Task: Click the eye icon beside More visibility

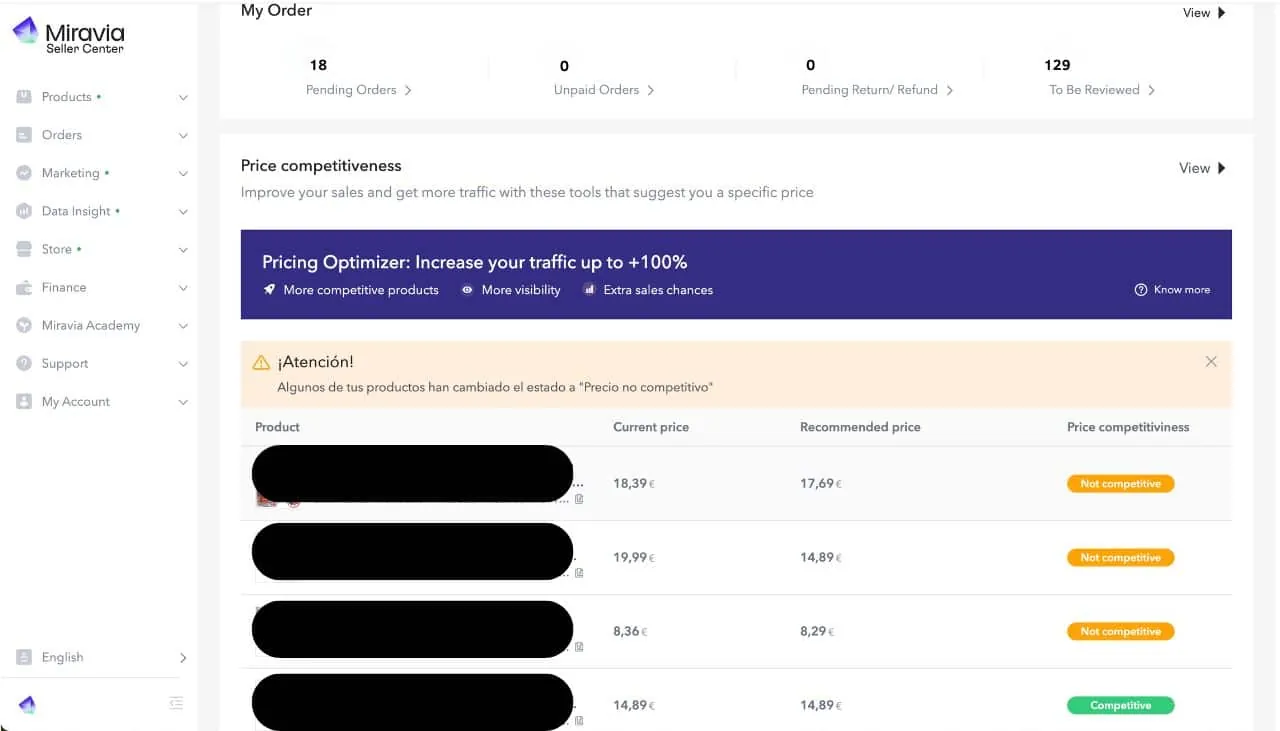Action: pos(467,290)
